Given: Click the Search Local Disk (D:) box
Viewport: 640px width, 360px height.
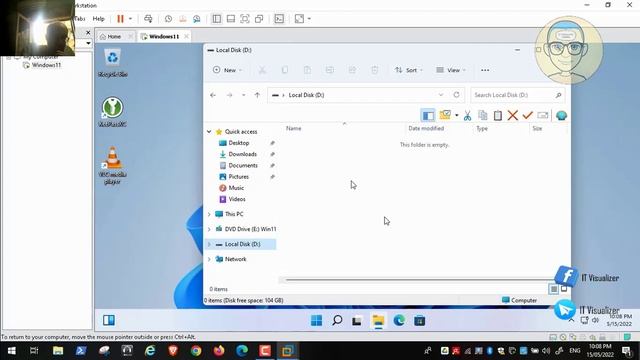Looking at the screenshot, I should click(518, 95).
